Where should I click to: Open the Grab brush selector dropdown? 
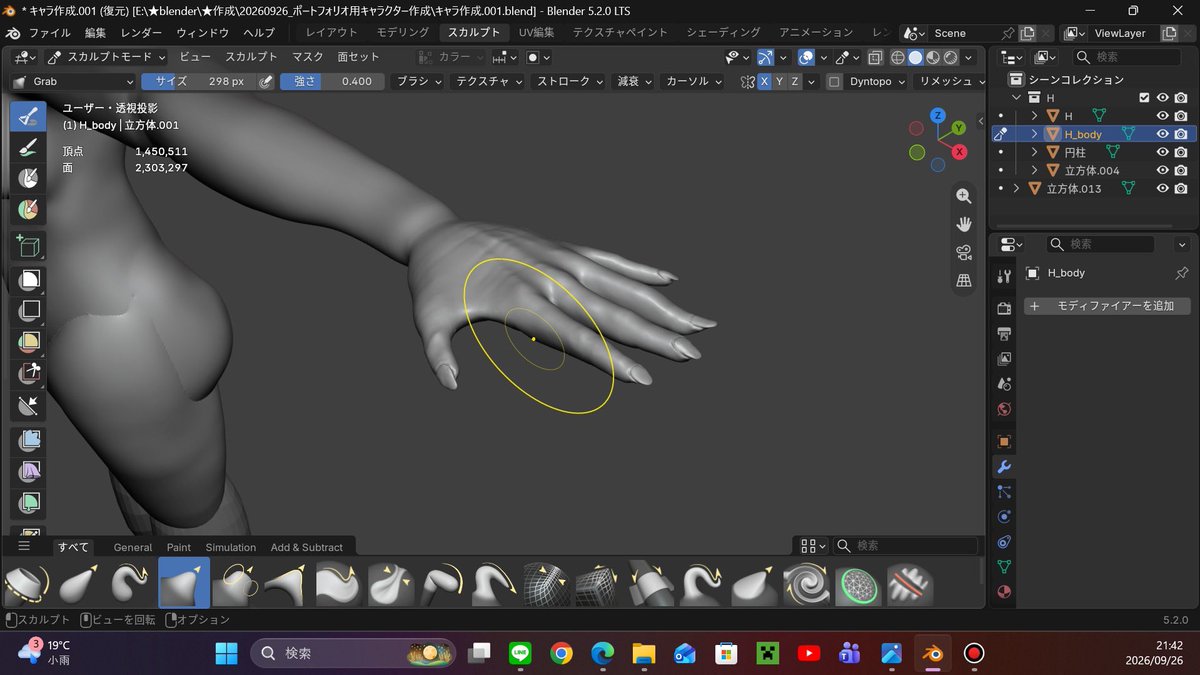(73, 82)
